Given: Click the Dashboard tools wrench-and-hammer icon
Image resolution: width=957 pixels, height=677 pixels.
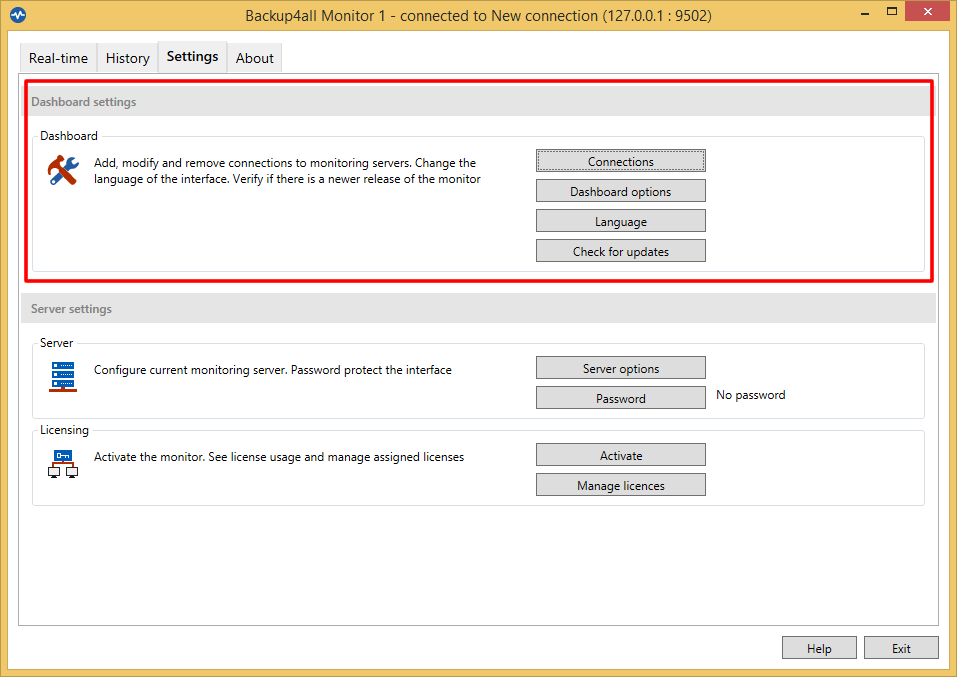Looking at the screenshot, I should [63, 170].
